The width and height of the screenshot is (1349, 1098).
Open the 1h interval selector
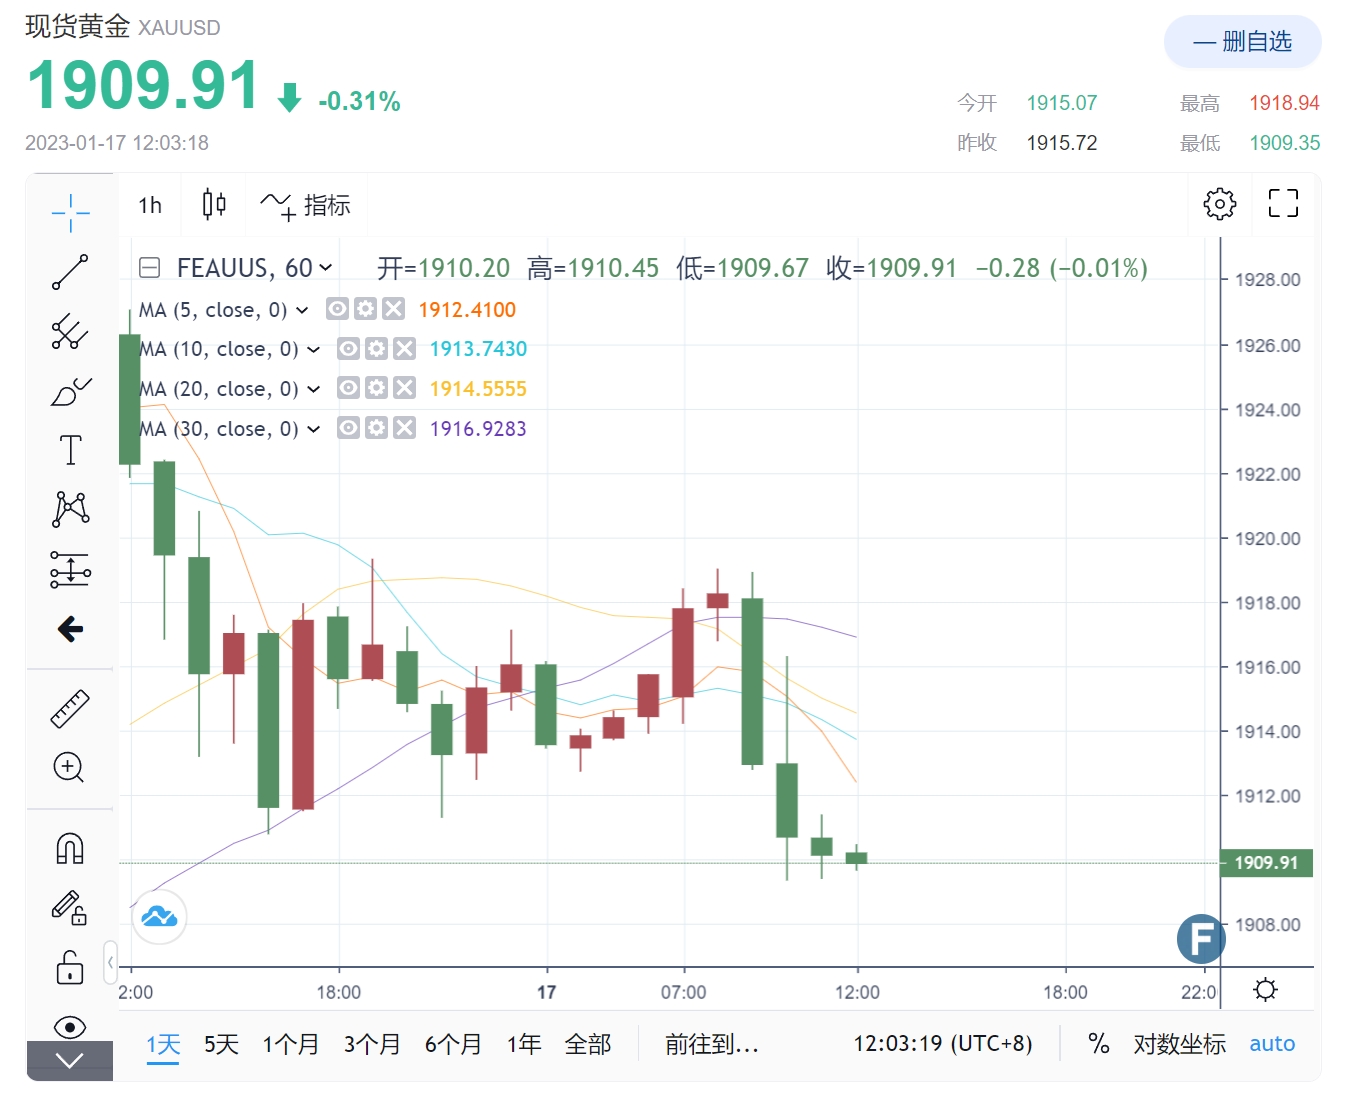pos(150,205)
